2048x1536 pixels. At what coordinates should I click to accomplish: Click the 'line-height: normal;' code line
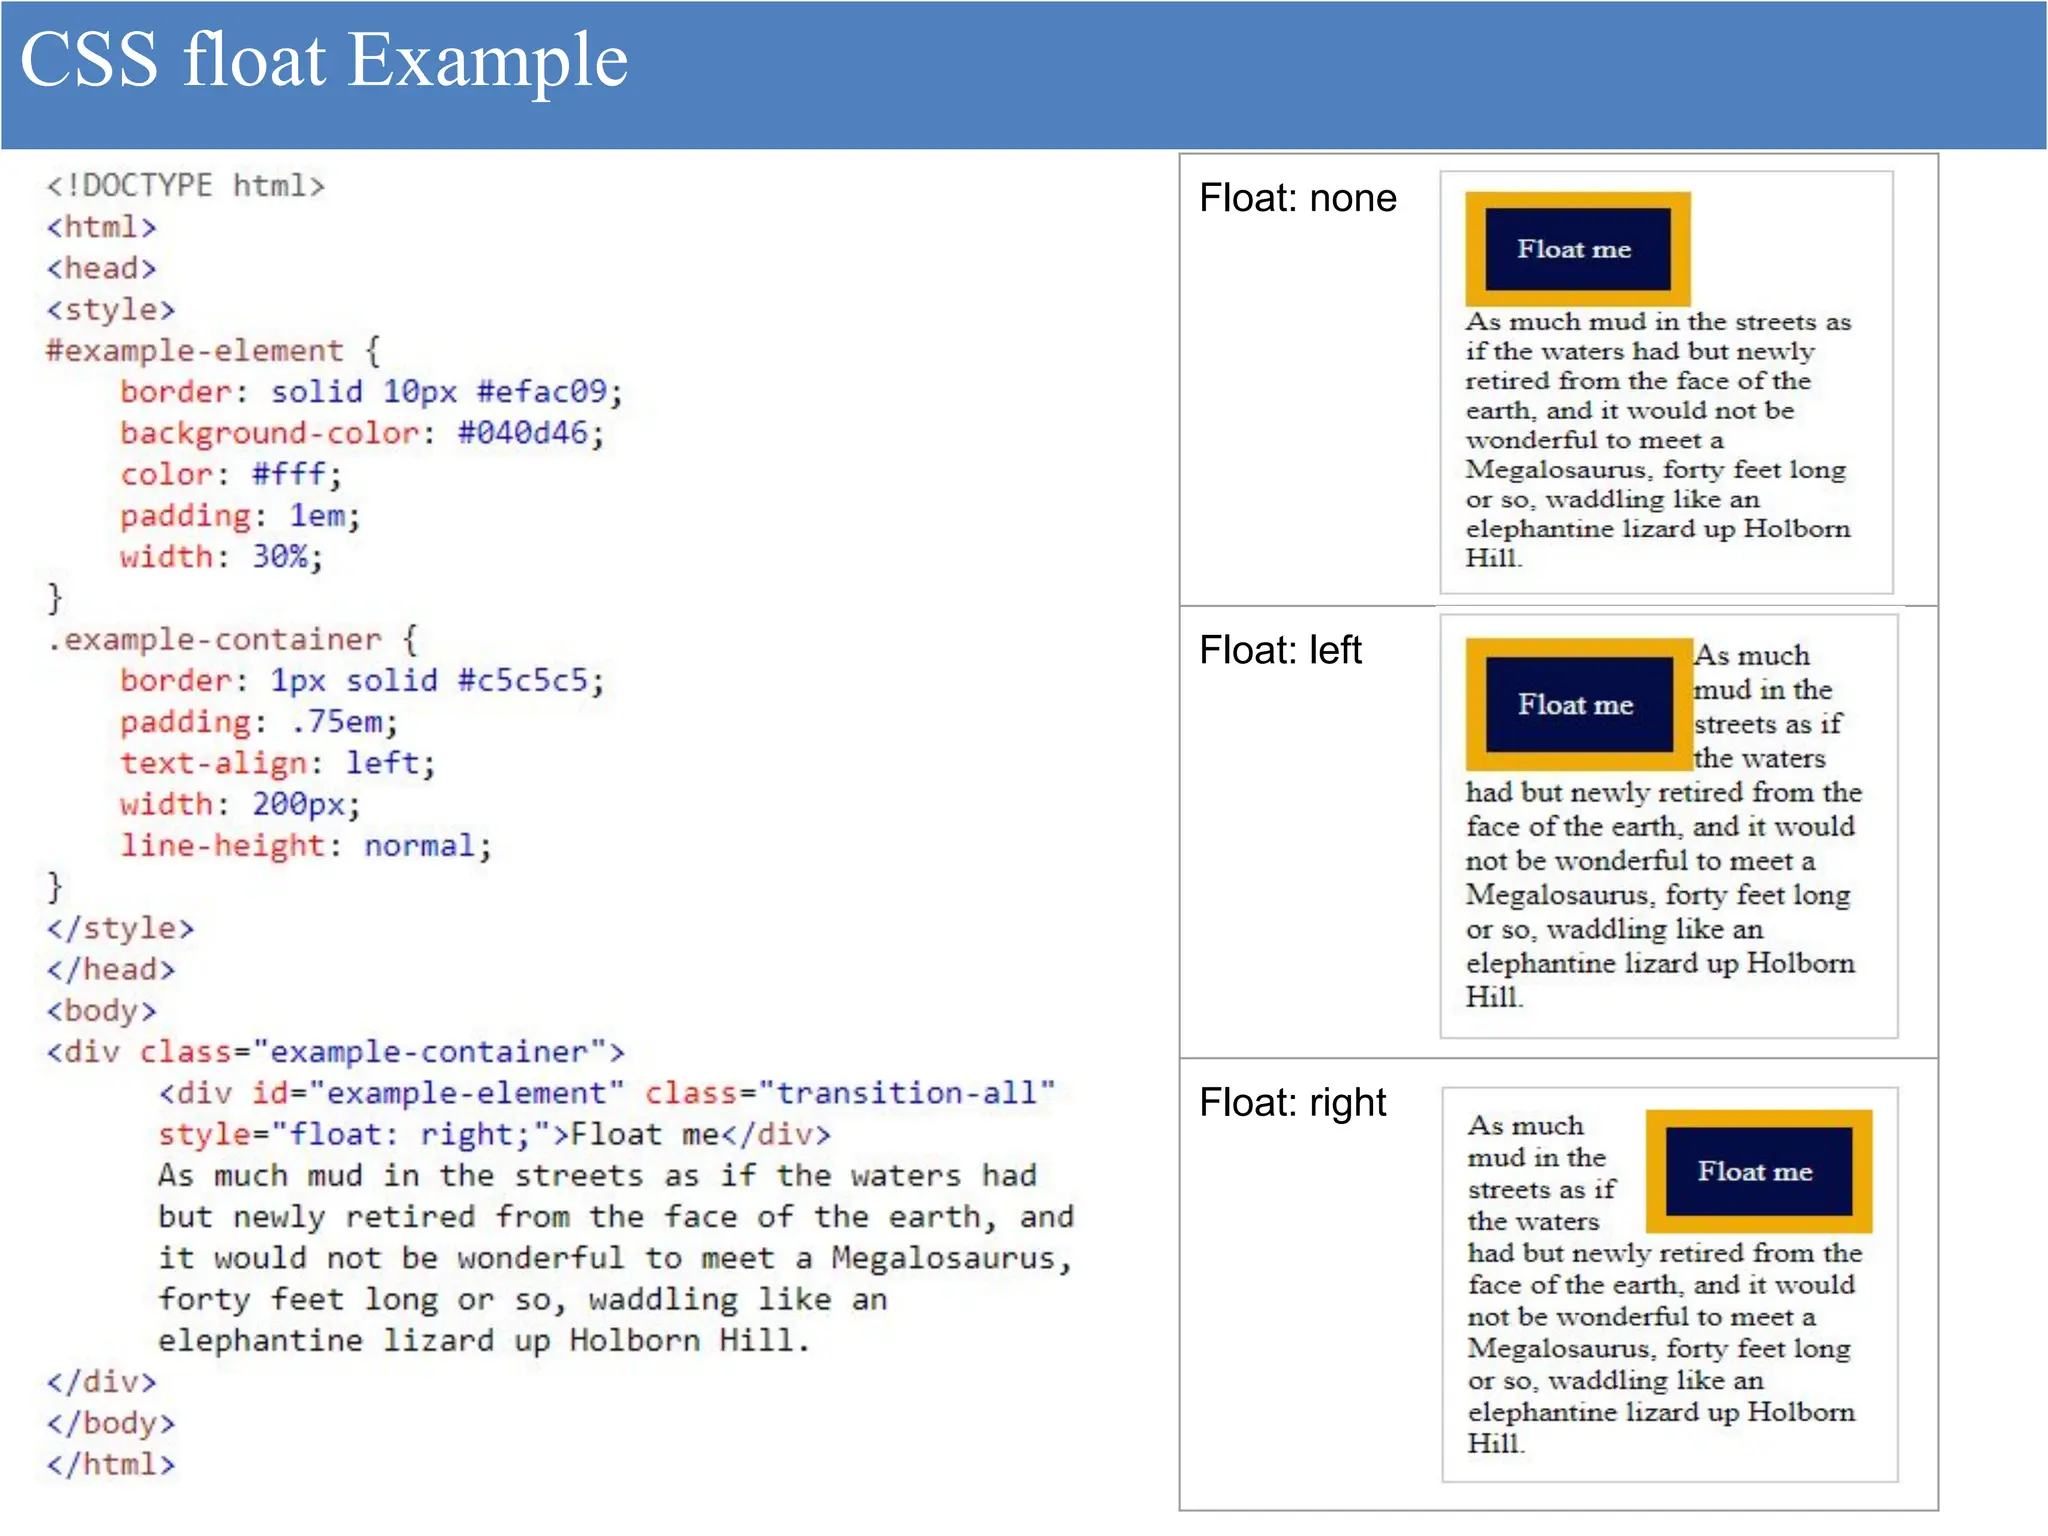[x=306, y=846]
